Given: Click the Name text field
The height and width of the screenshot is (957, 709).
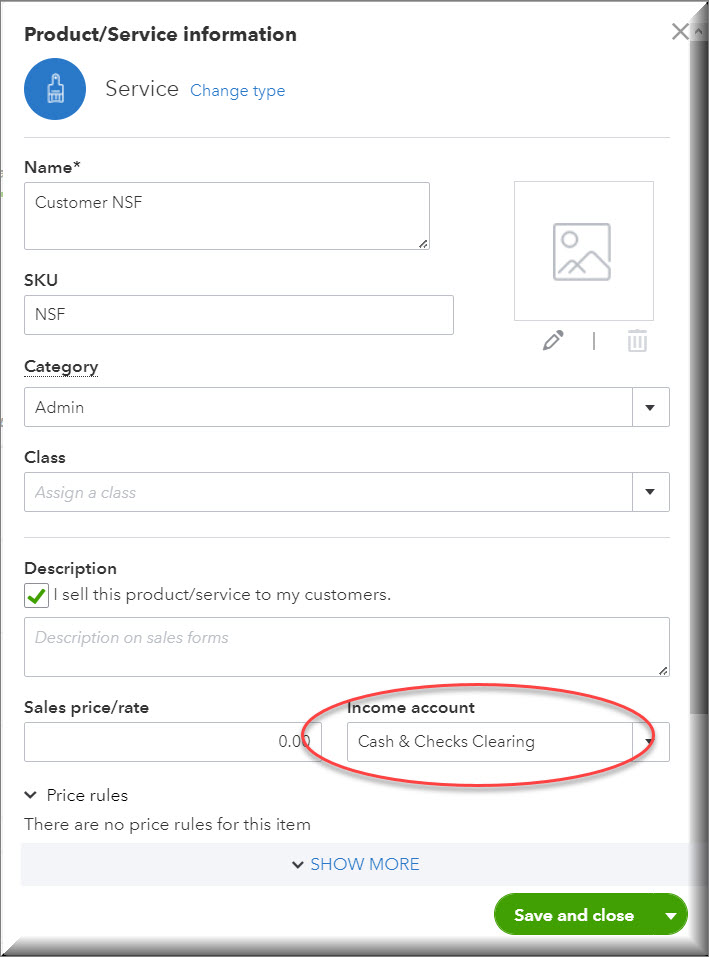Looking at the screenshot, I should click(227, 215).
